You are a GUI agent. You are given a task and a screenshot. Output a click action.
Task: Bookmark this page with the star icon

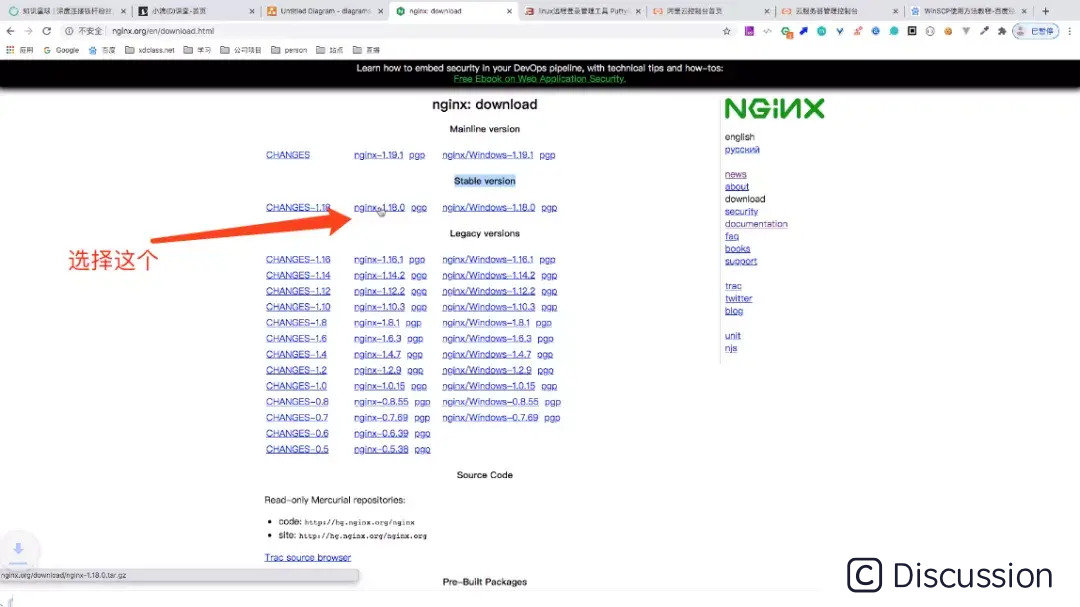coord(727,31)
